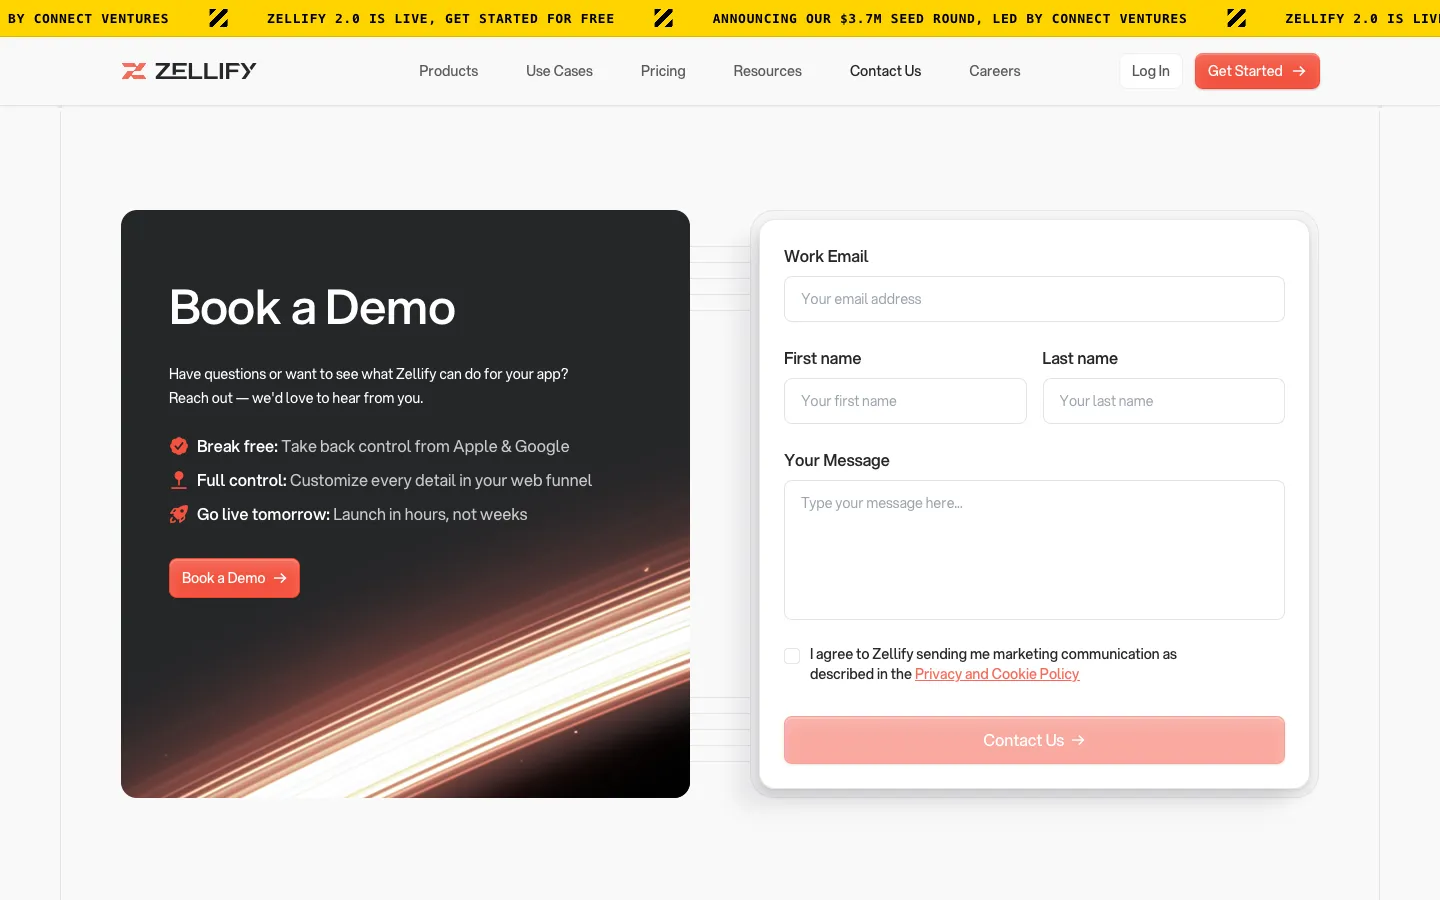Viewport: 1440px width, 900px height.
Task: Open the Resources menu
Action: pos(767,71)
